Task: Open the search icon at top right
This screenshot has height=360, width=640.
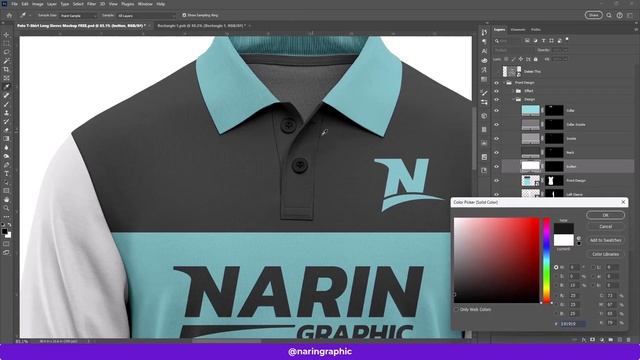Action: (x=609, y=15)
